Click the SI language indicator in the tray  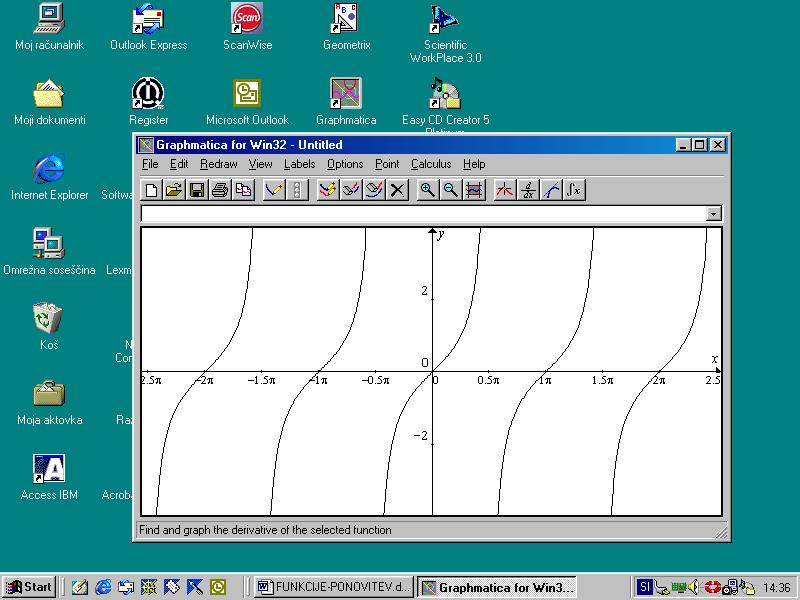(x=644, y=587)
